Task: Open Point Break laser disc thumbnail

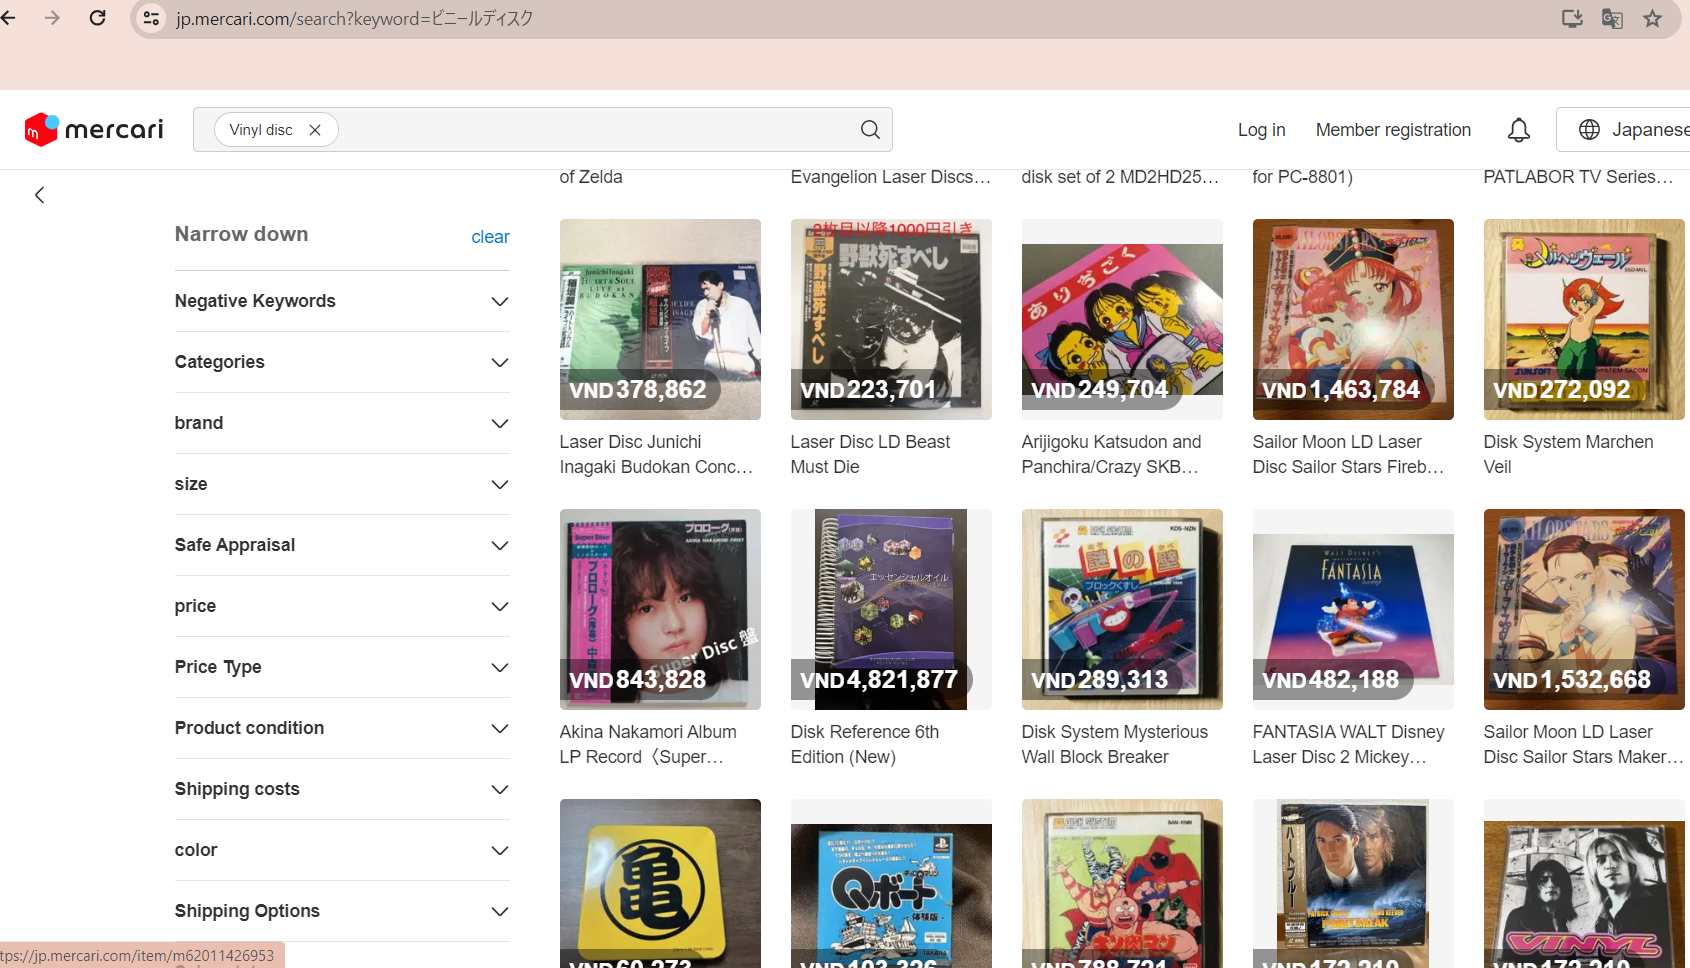Action: tap(1353, 883)
